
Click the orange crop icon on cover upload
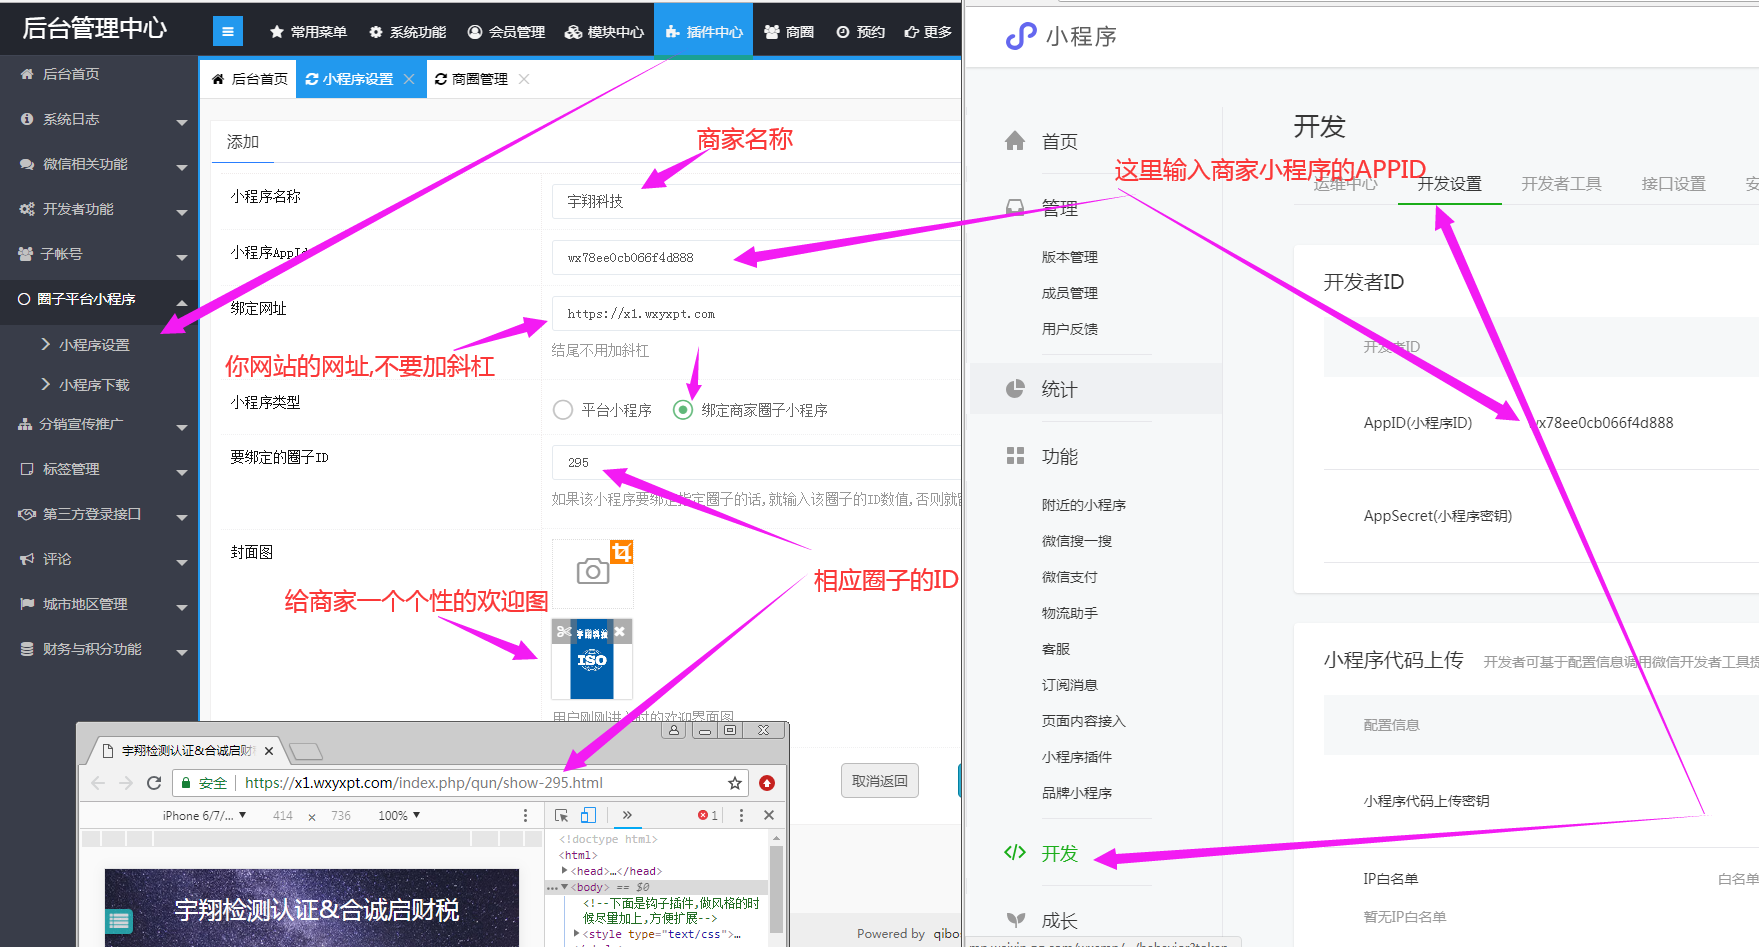(622, 552)
